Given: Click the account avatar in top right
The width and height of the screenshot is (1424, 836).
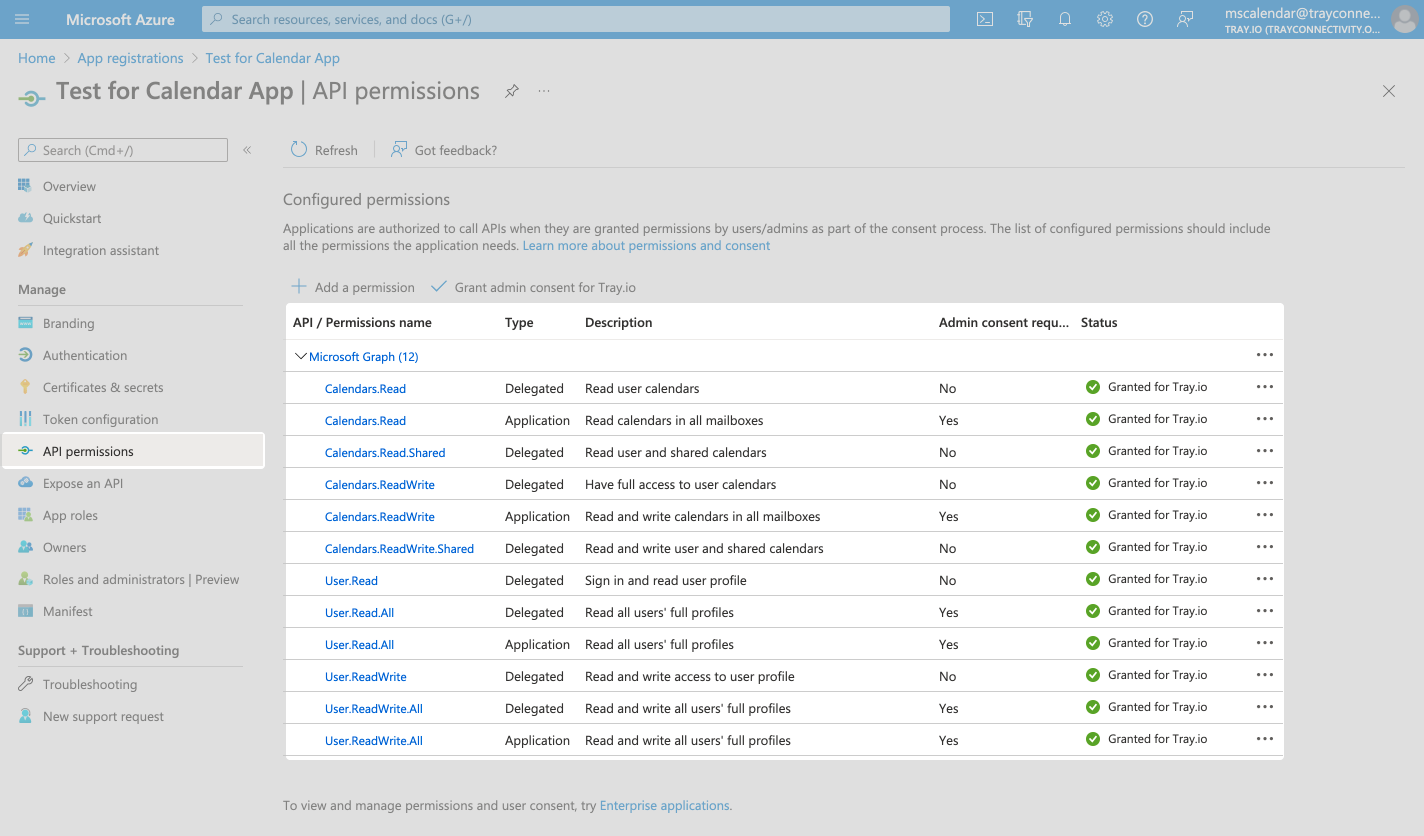Looking at the screenshot, I should point(1404,19).
